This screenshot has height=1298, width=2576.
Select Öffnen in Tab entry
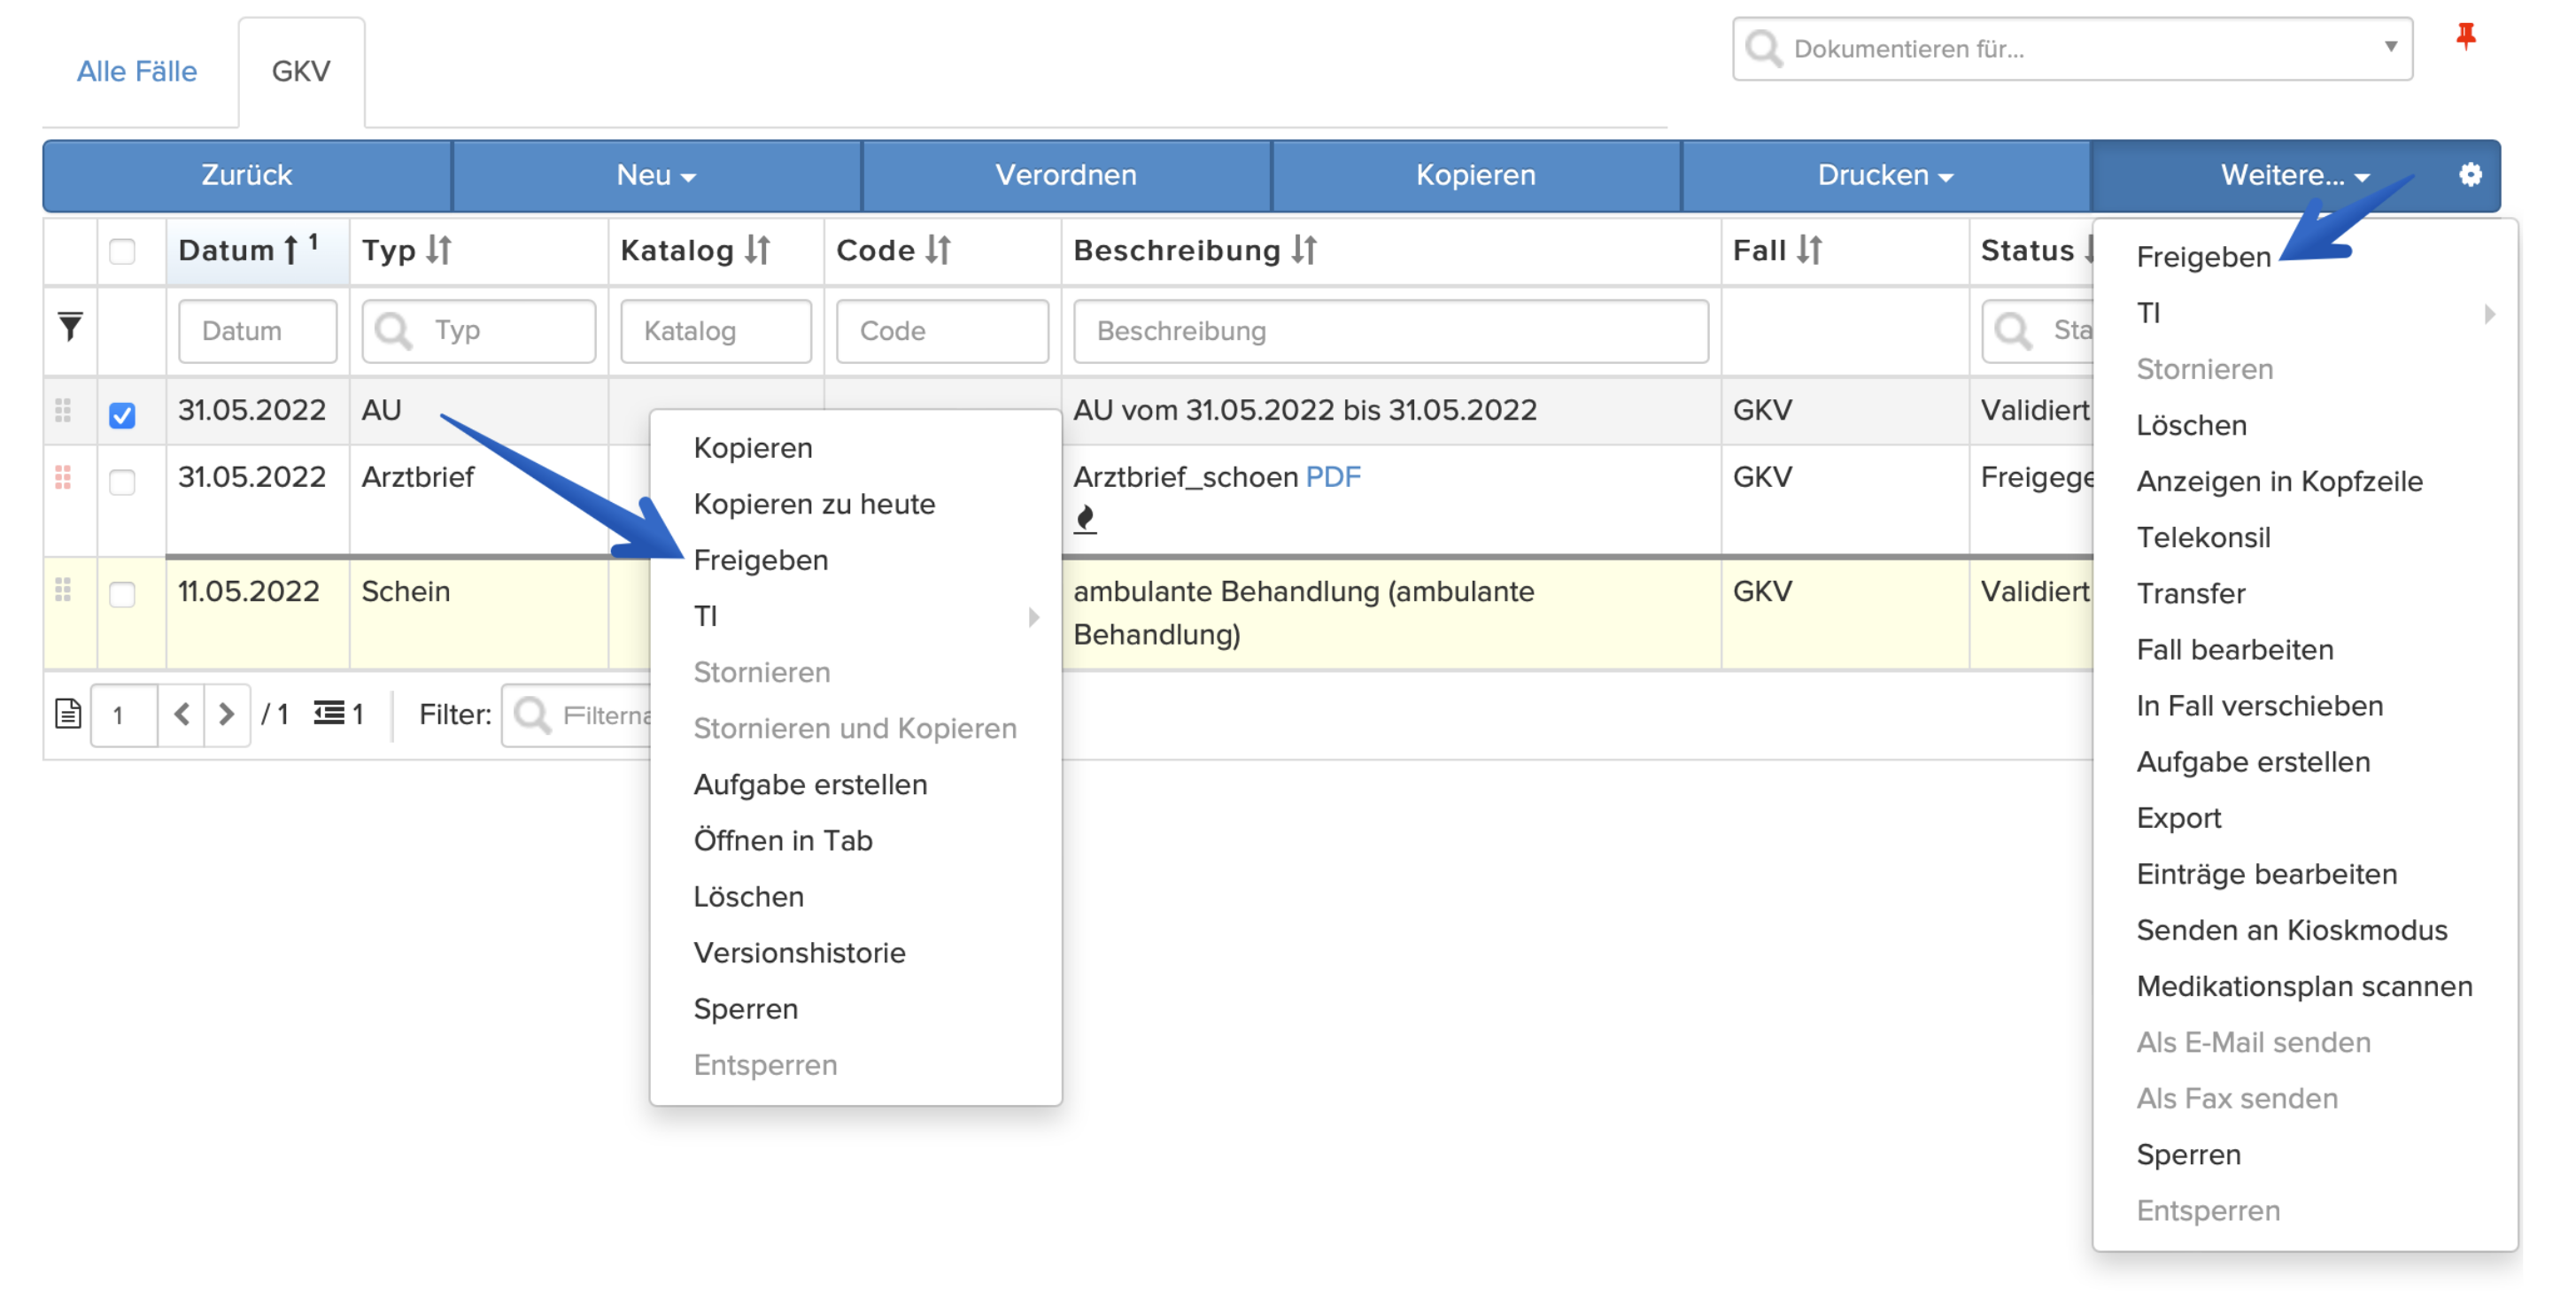point(783,840)
